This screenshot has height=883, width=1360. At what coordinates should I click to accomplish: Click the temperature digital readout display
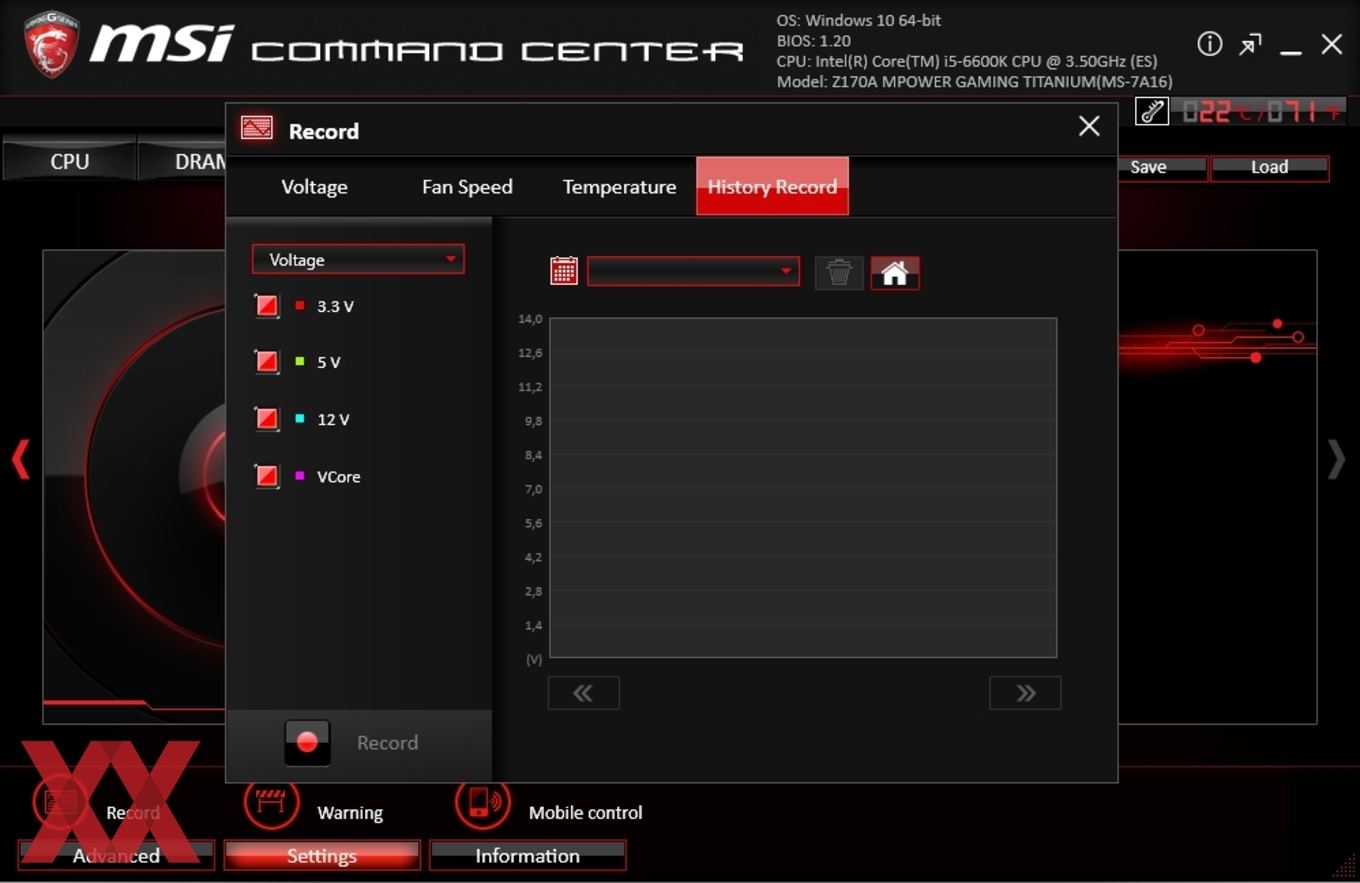1260,111
